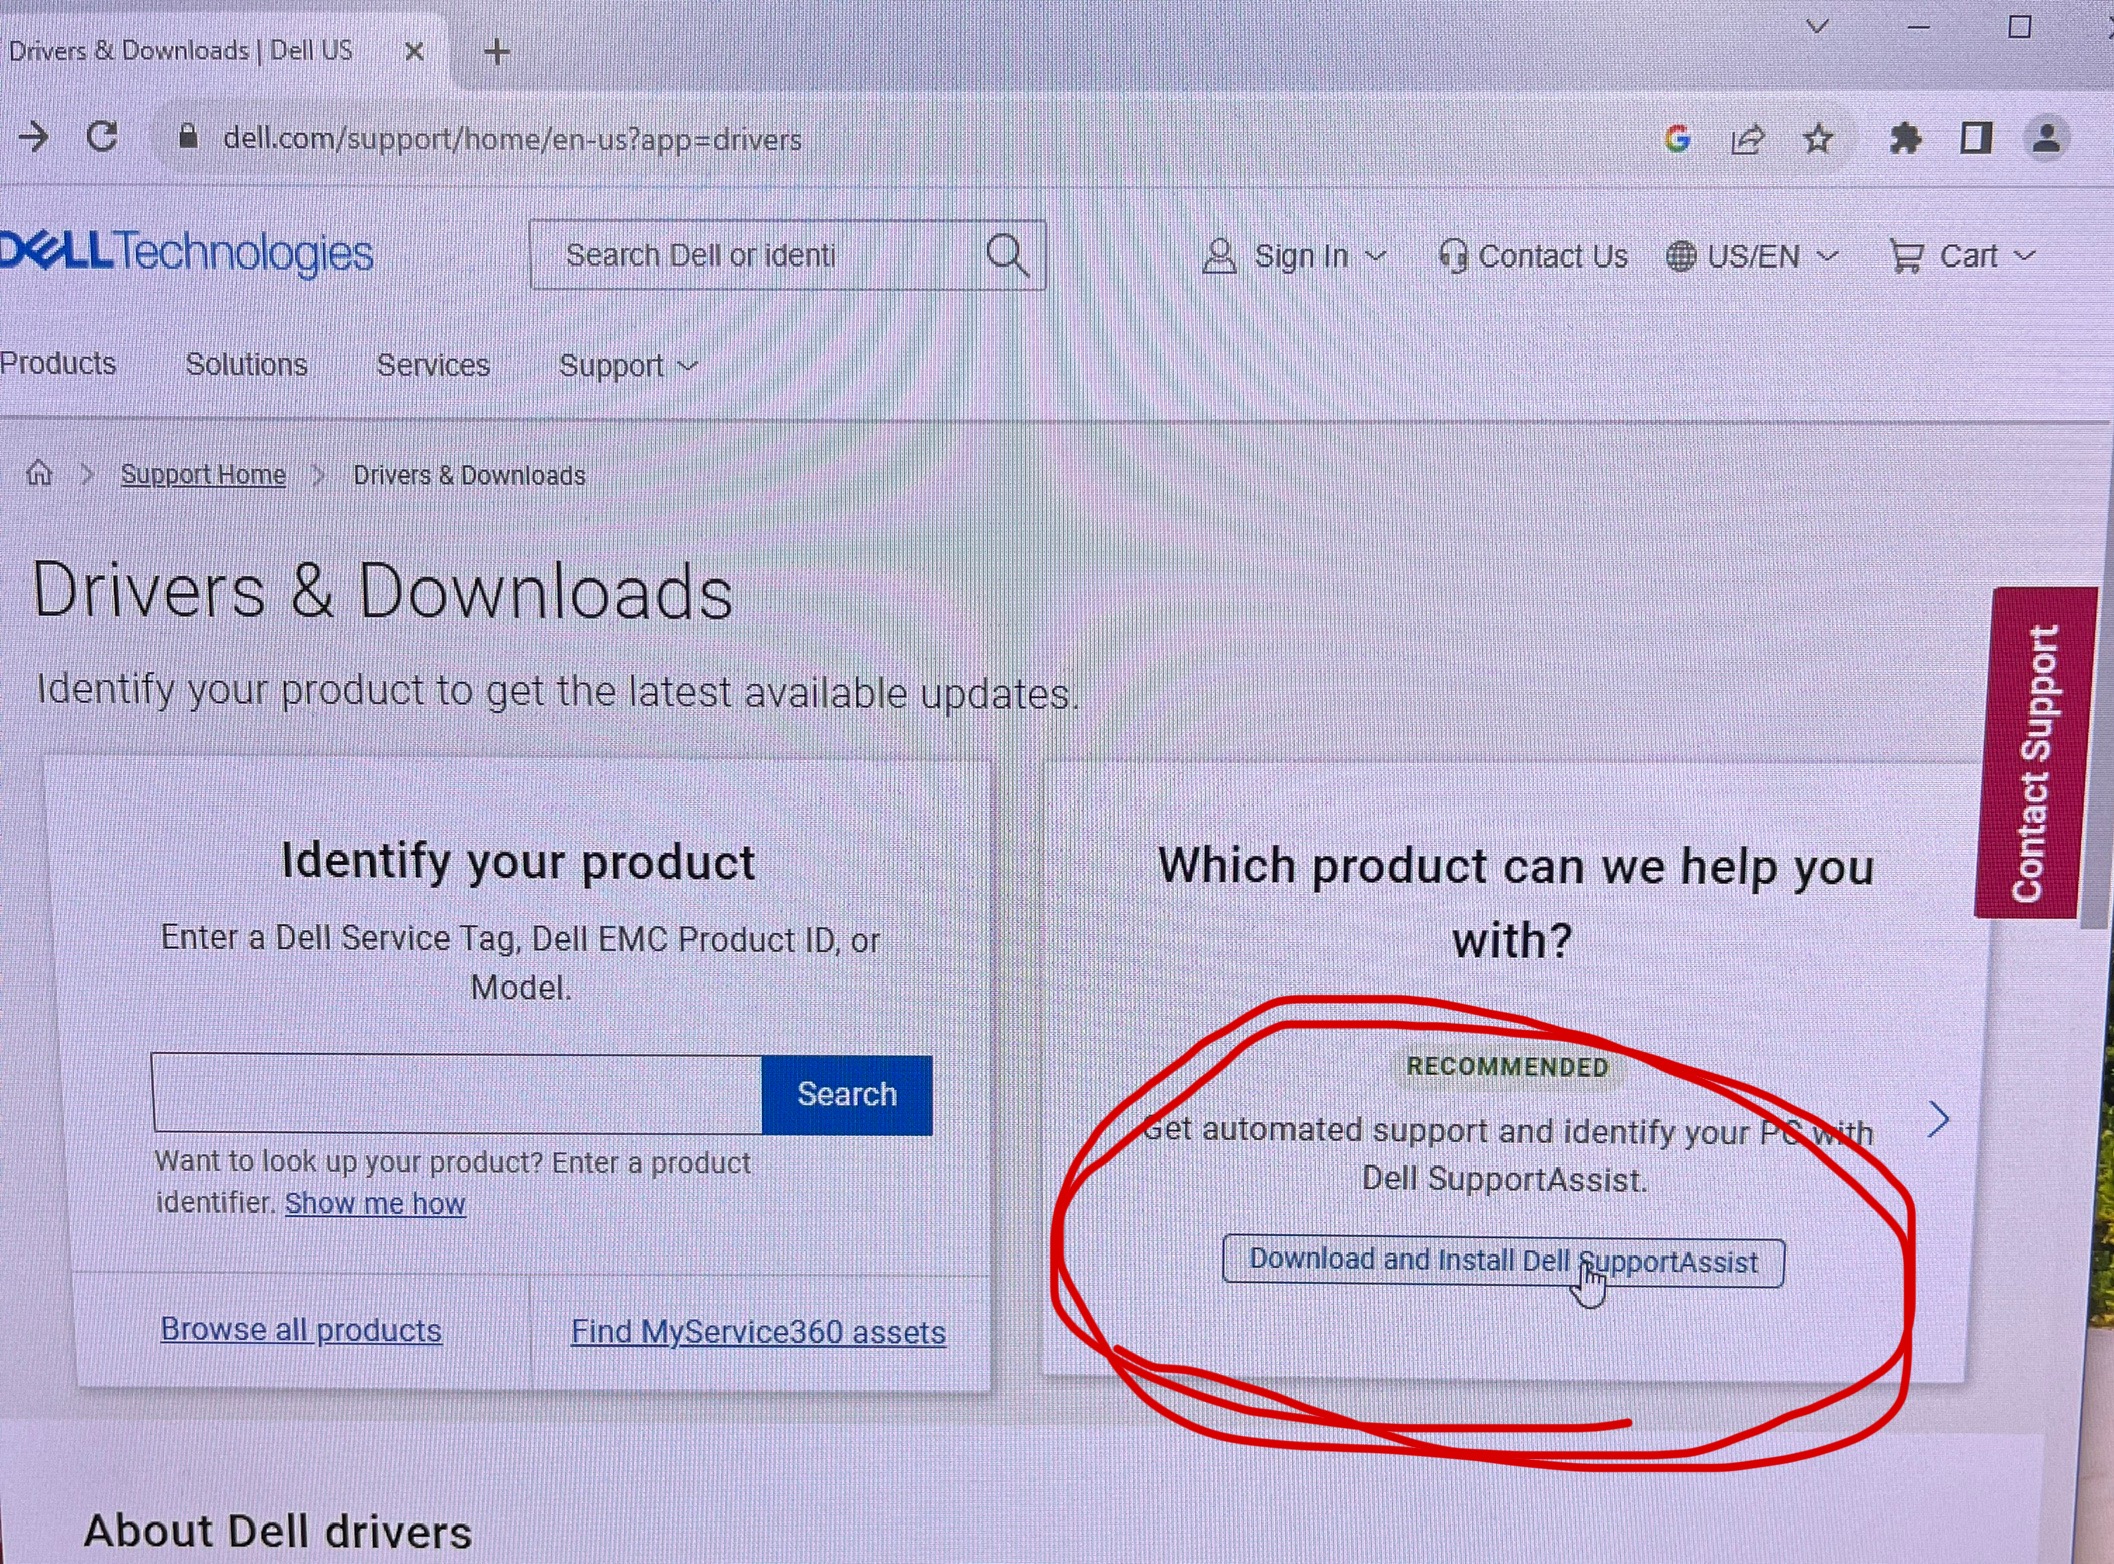Open the Services navigation menu
2114x1564 pixels.
point(432,365)
